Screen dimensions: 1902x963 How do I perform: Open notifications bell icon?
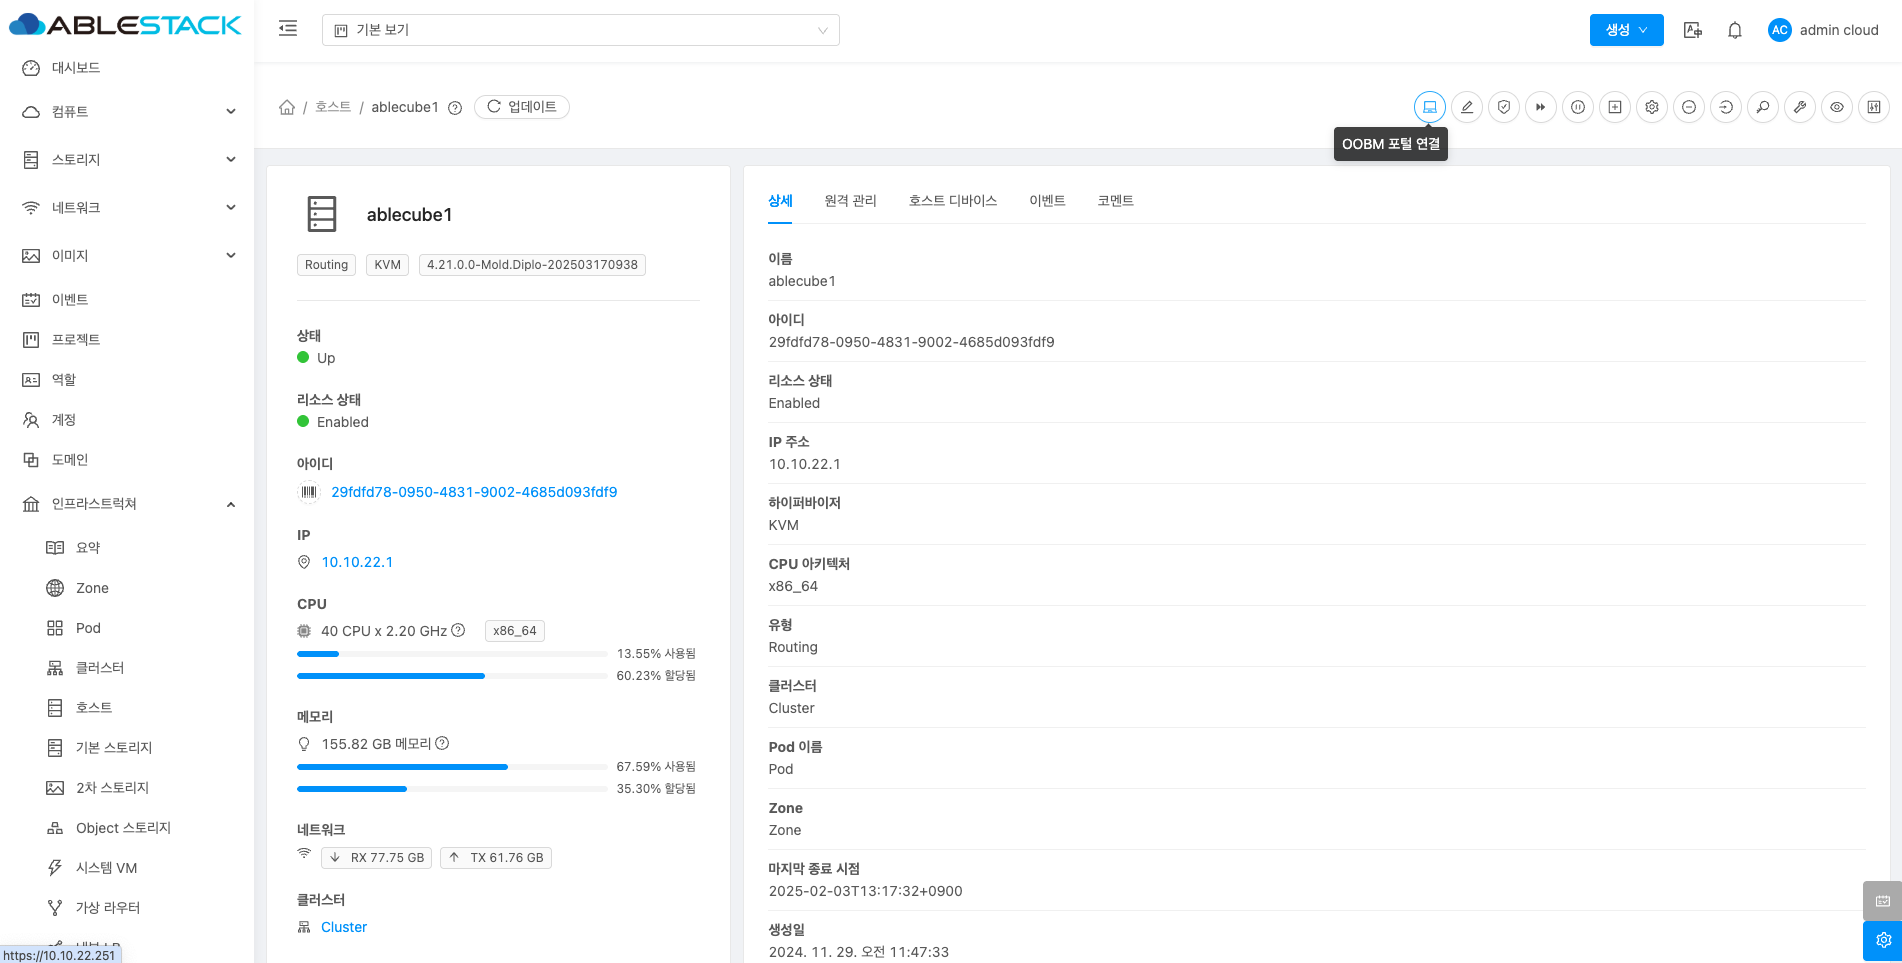(1734, 30)
